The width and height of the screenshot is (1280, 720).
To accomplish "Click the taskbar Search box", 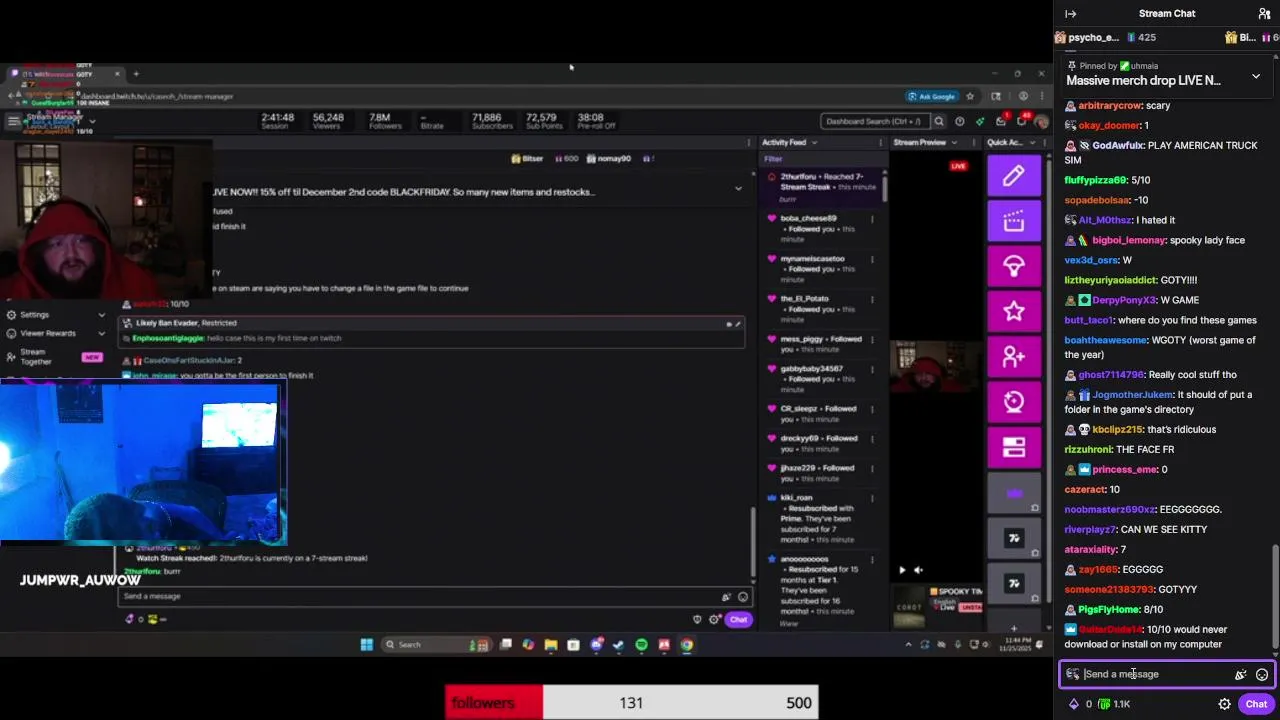I will [435, 644].
